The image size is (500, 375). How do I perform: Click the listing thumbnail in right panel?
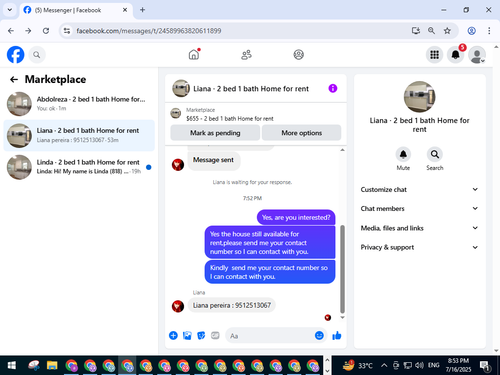pos(419,97)
